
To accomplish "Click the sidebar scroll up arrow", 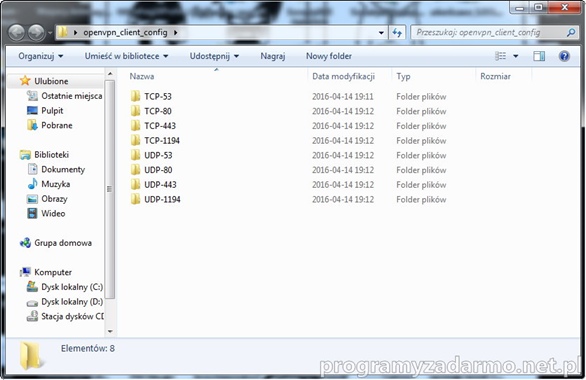I will tap(110, 74).
